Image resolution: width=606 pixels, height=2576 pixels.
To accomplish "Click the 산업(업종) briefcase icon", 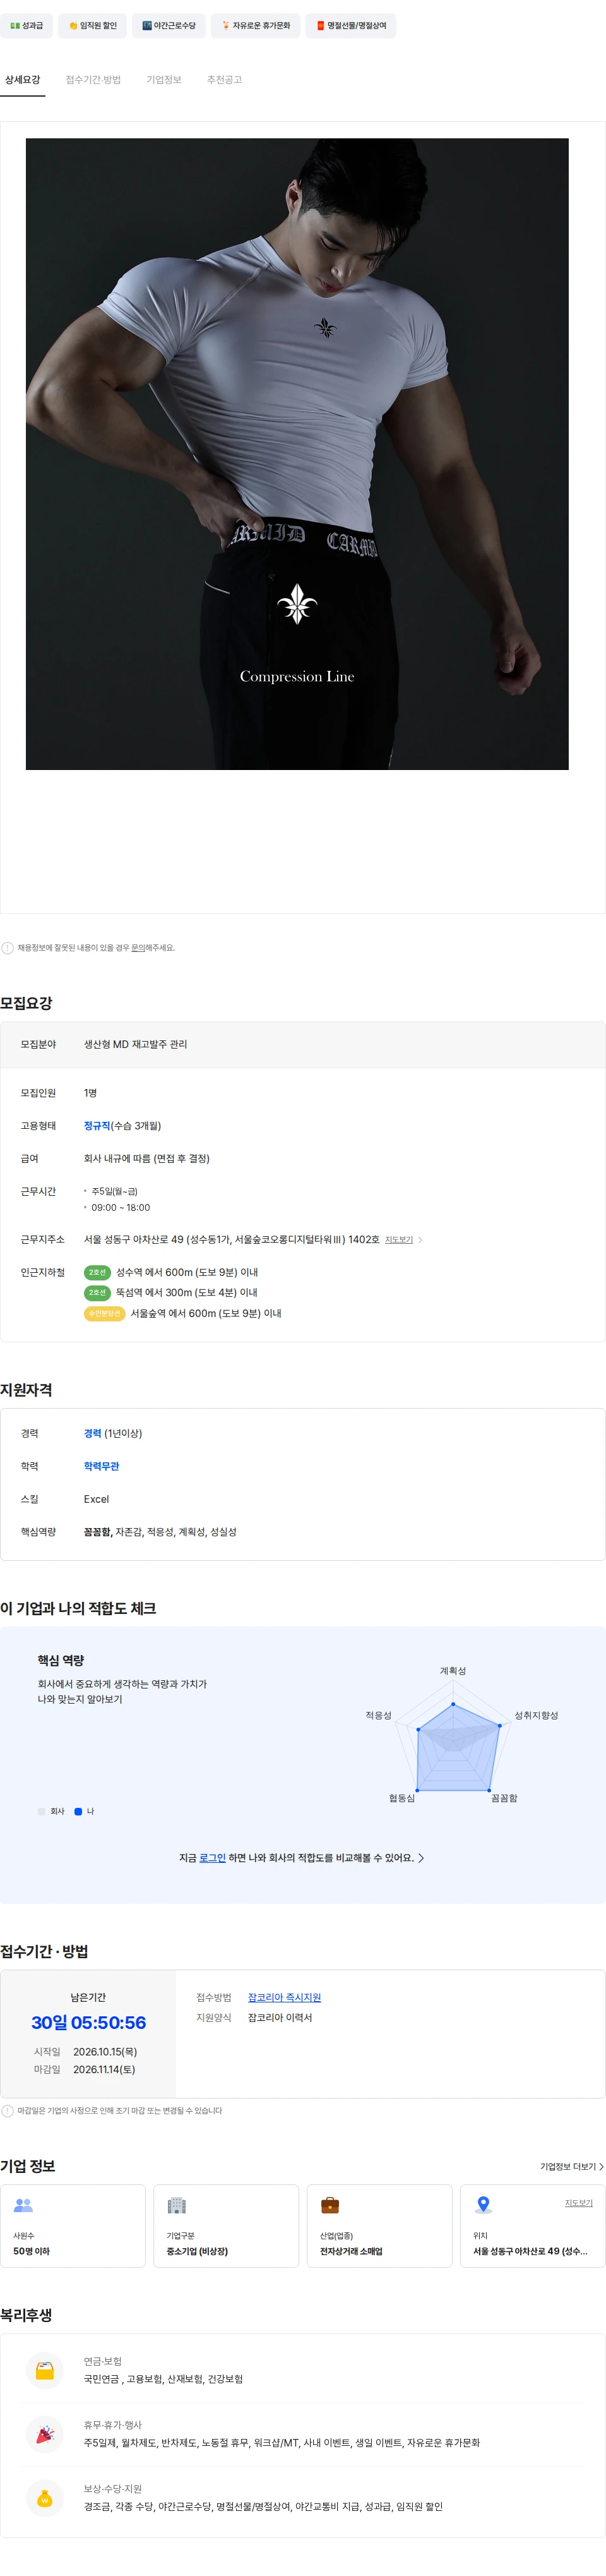I will pyautogui.click(x=330, y=2206).
